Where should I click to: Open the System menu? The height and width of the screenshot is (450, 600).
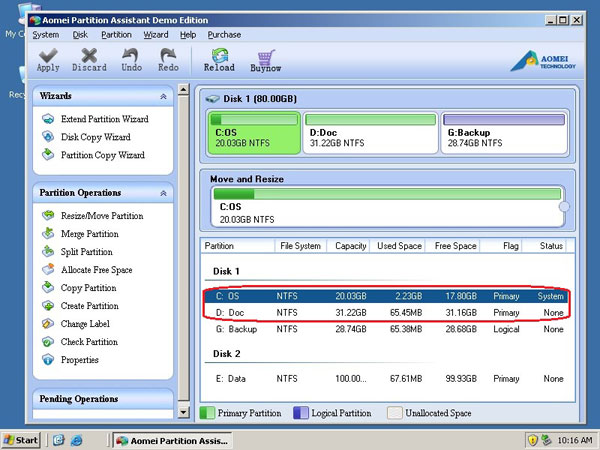[46, 35]
